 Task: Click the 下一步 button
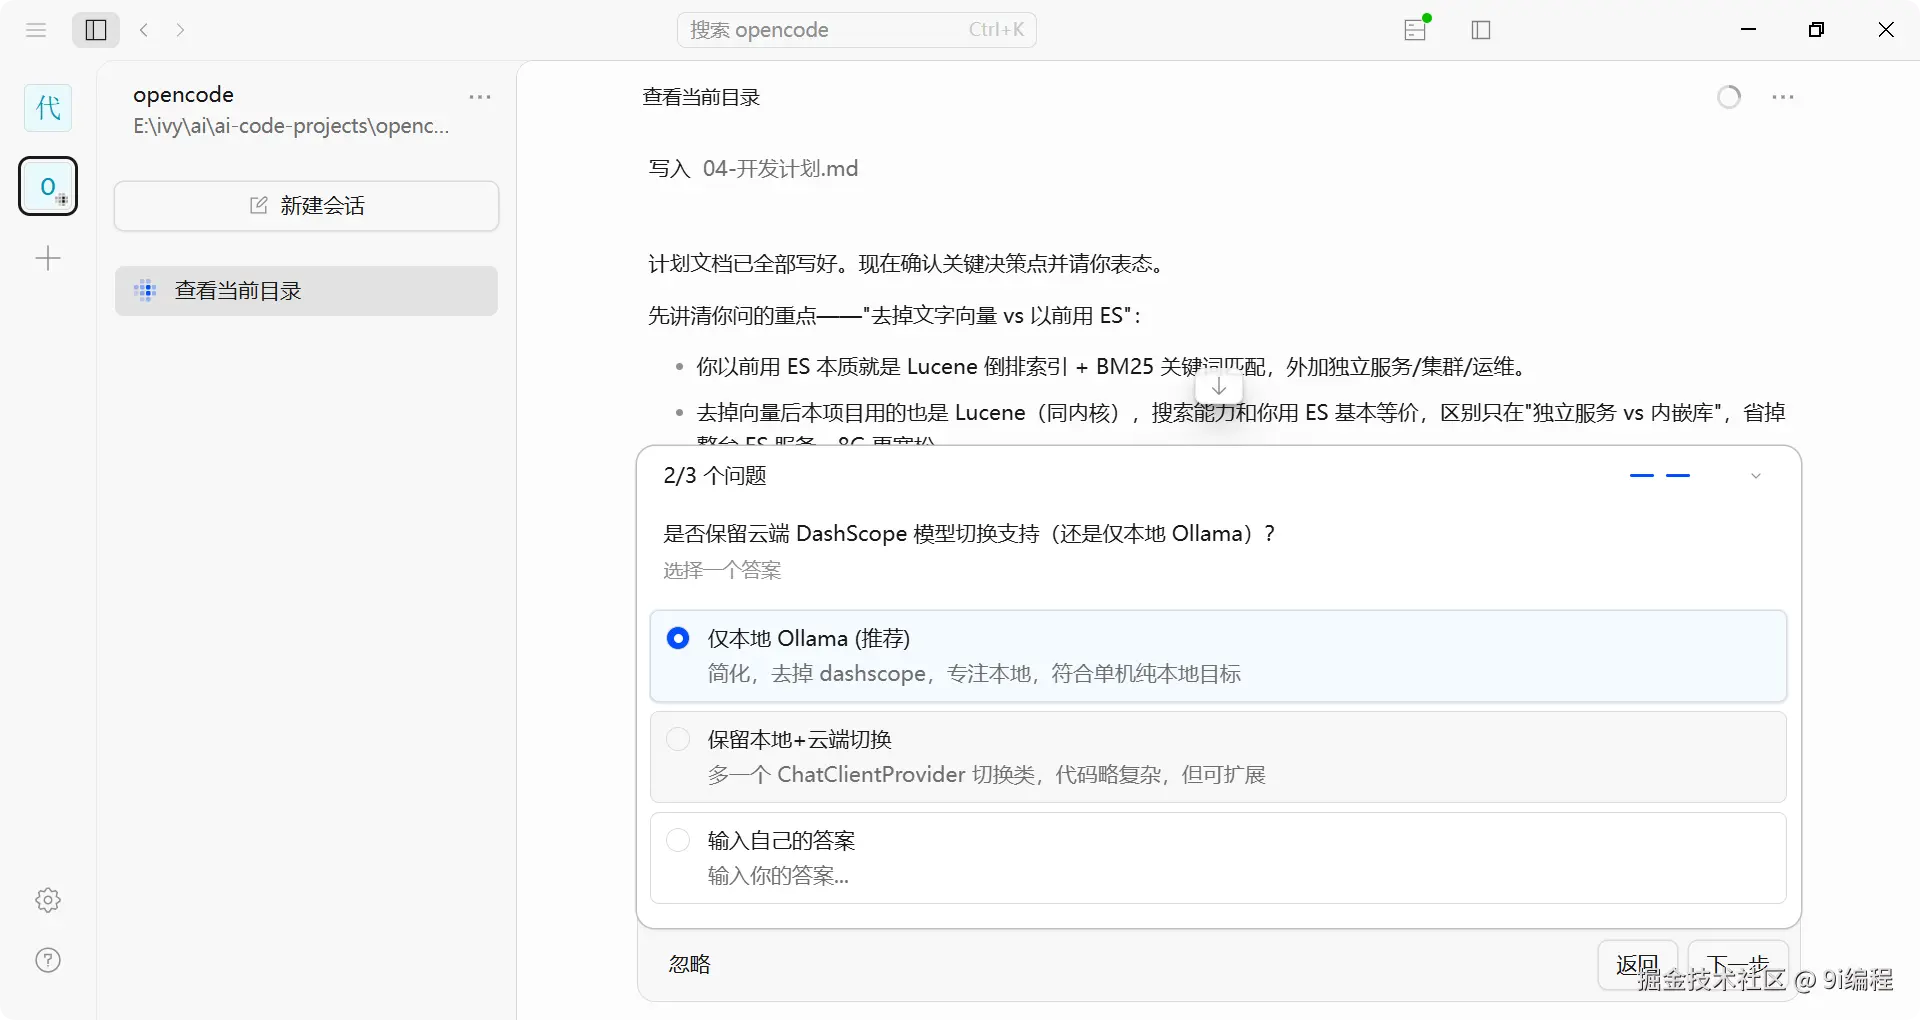1738,964
